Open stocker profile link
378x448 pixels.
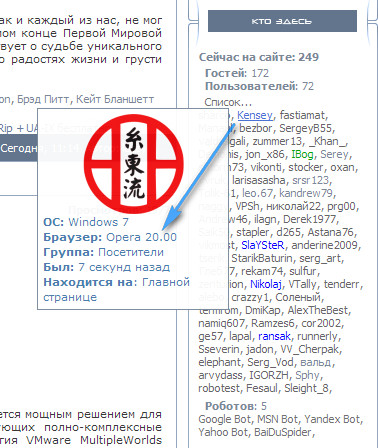click(306, 167)
